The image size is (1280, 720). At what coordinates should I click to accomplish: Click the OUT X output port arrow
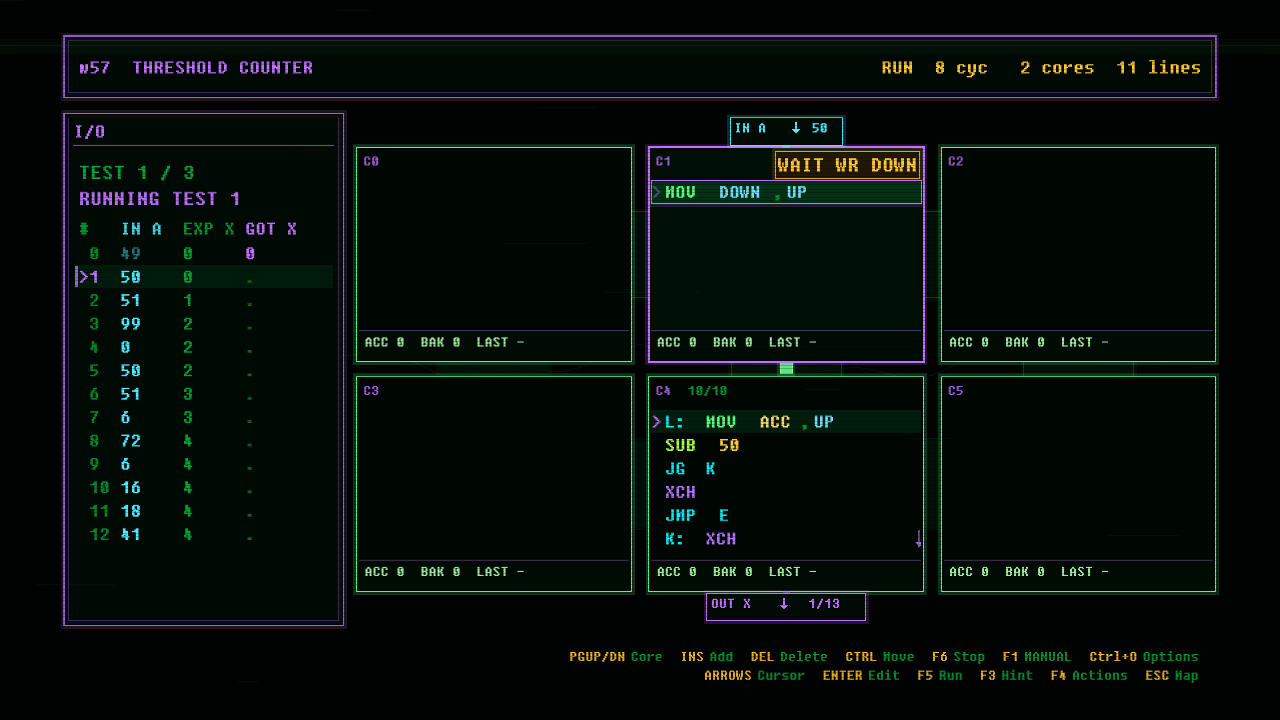[x=784, y=604]
